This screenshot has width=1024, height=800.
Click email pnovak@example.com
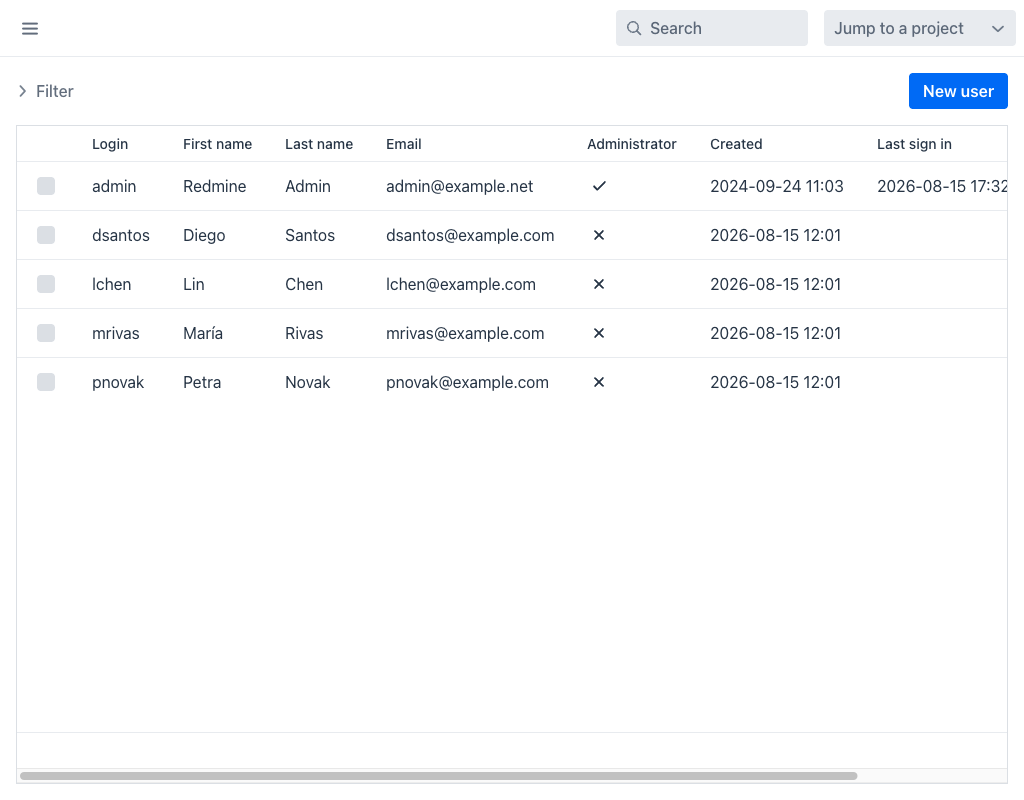pos(467,382)
